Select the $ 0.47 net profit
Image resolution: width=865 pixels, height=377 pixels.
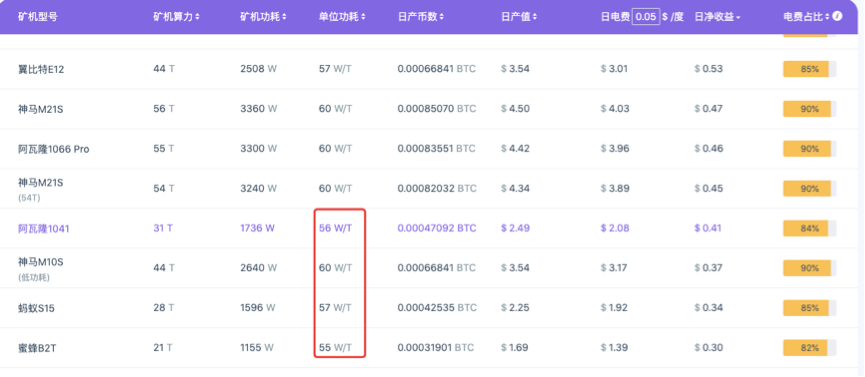708,109
